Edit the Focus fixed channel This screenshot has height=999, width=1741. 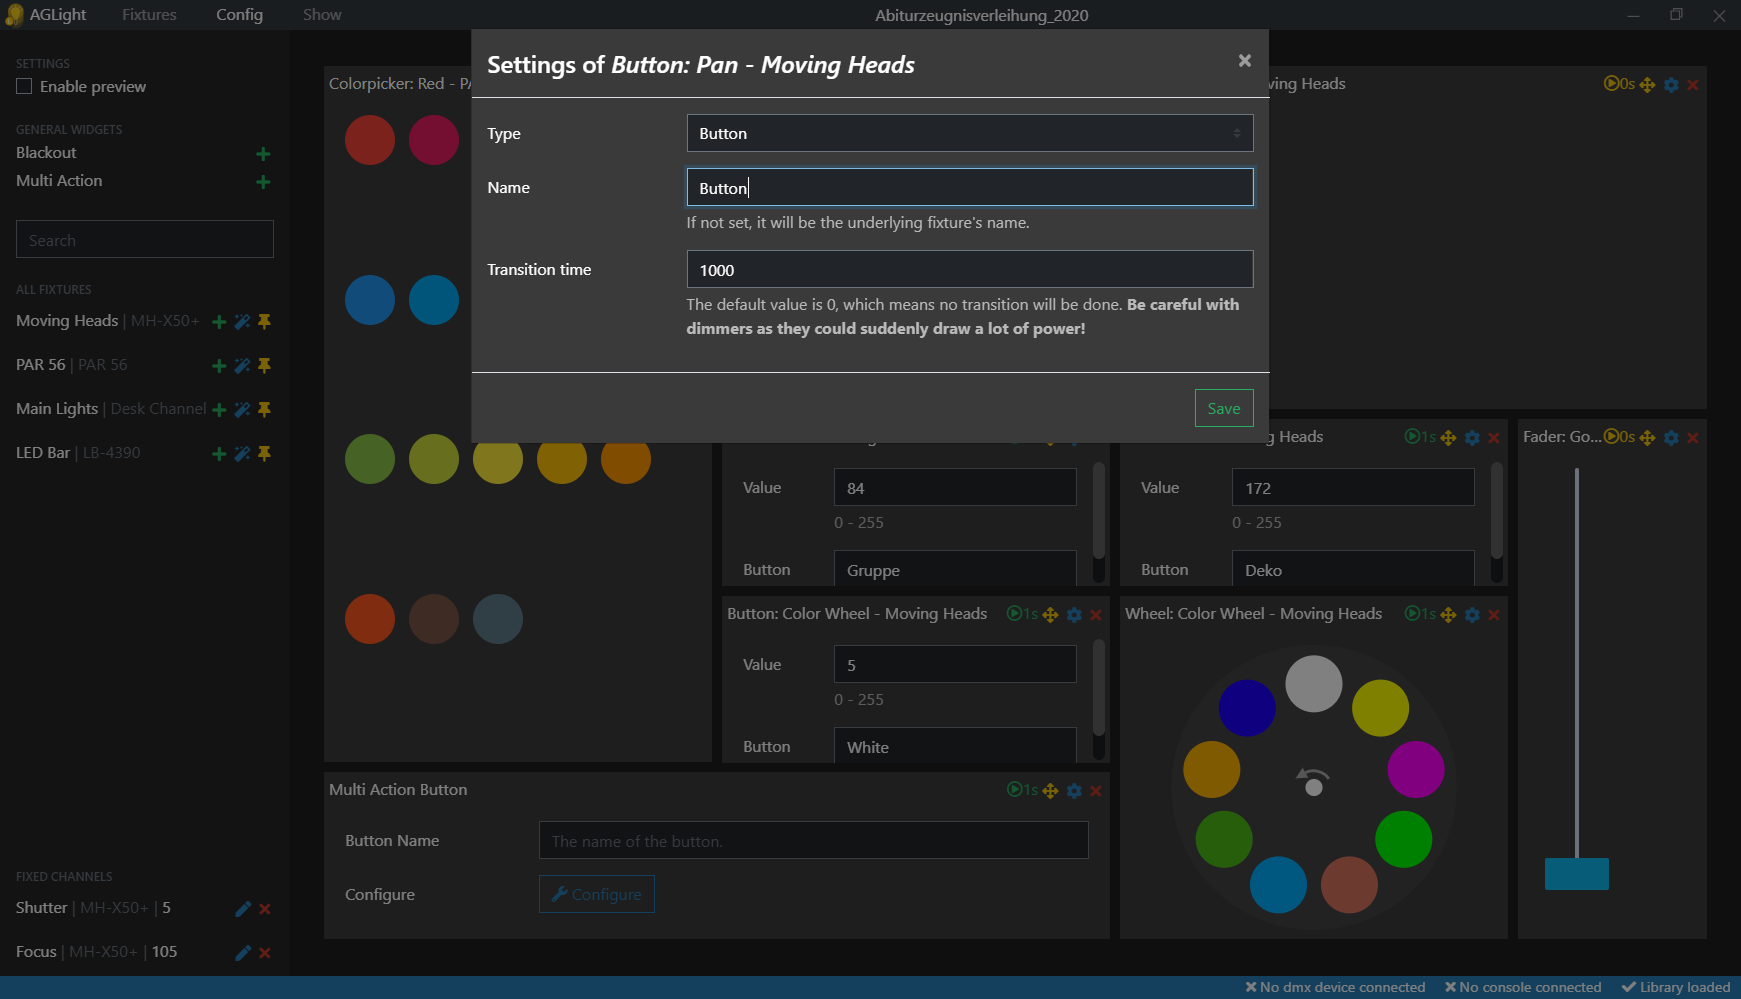coord(242,953)
